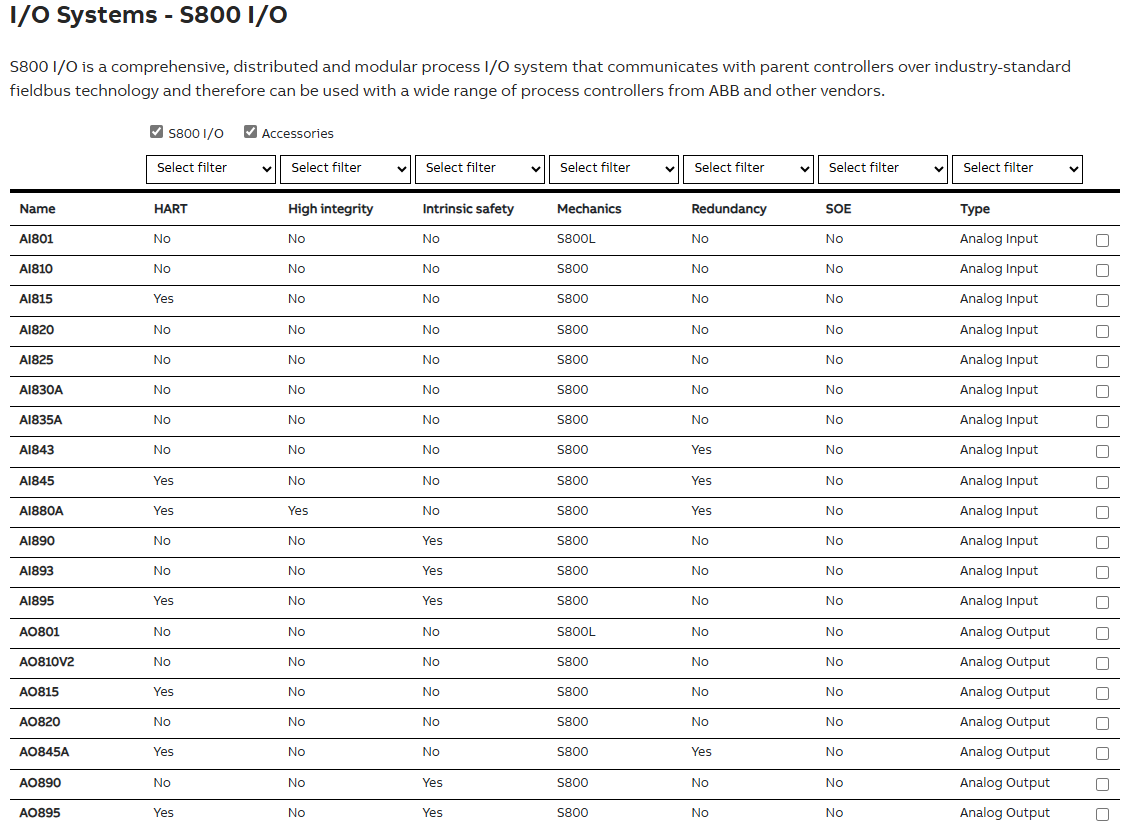Open the Type filter dropdown

coord(1017,169)
